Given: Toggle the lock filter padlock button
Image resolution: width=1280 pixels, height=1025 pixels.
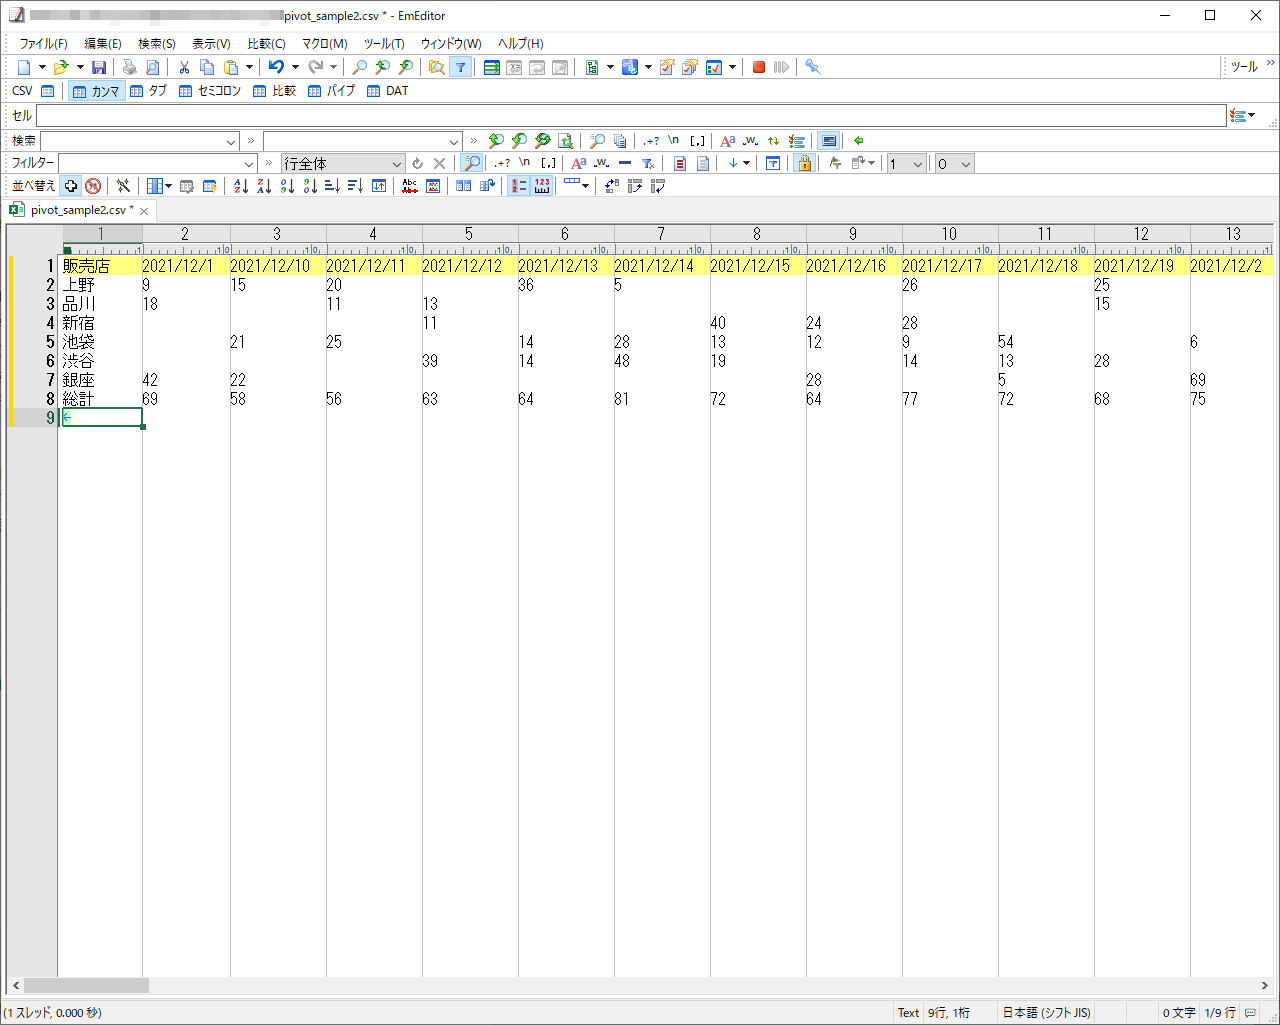Looking at the screenshot, I should tap(804, 163).
